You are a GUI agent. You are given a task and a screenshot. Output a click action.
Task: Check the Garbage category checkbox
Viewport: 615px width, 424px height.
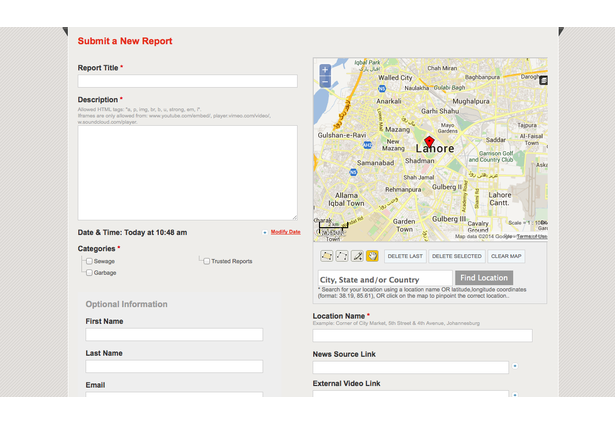tap(89, 273)
